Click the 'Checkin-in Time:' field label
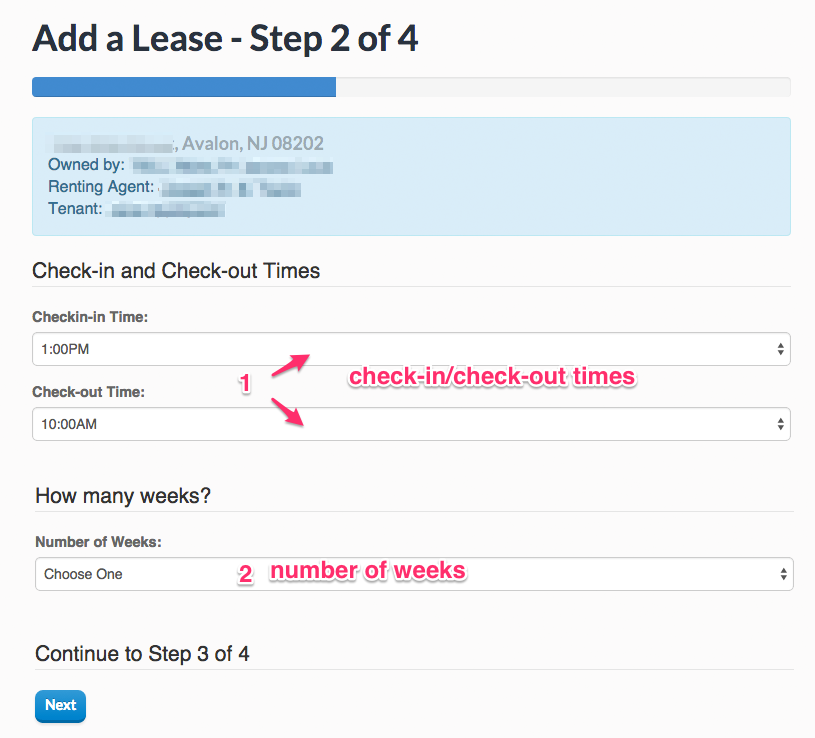815x738 pixels. click(90, 317)
